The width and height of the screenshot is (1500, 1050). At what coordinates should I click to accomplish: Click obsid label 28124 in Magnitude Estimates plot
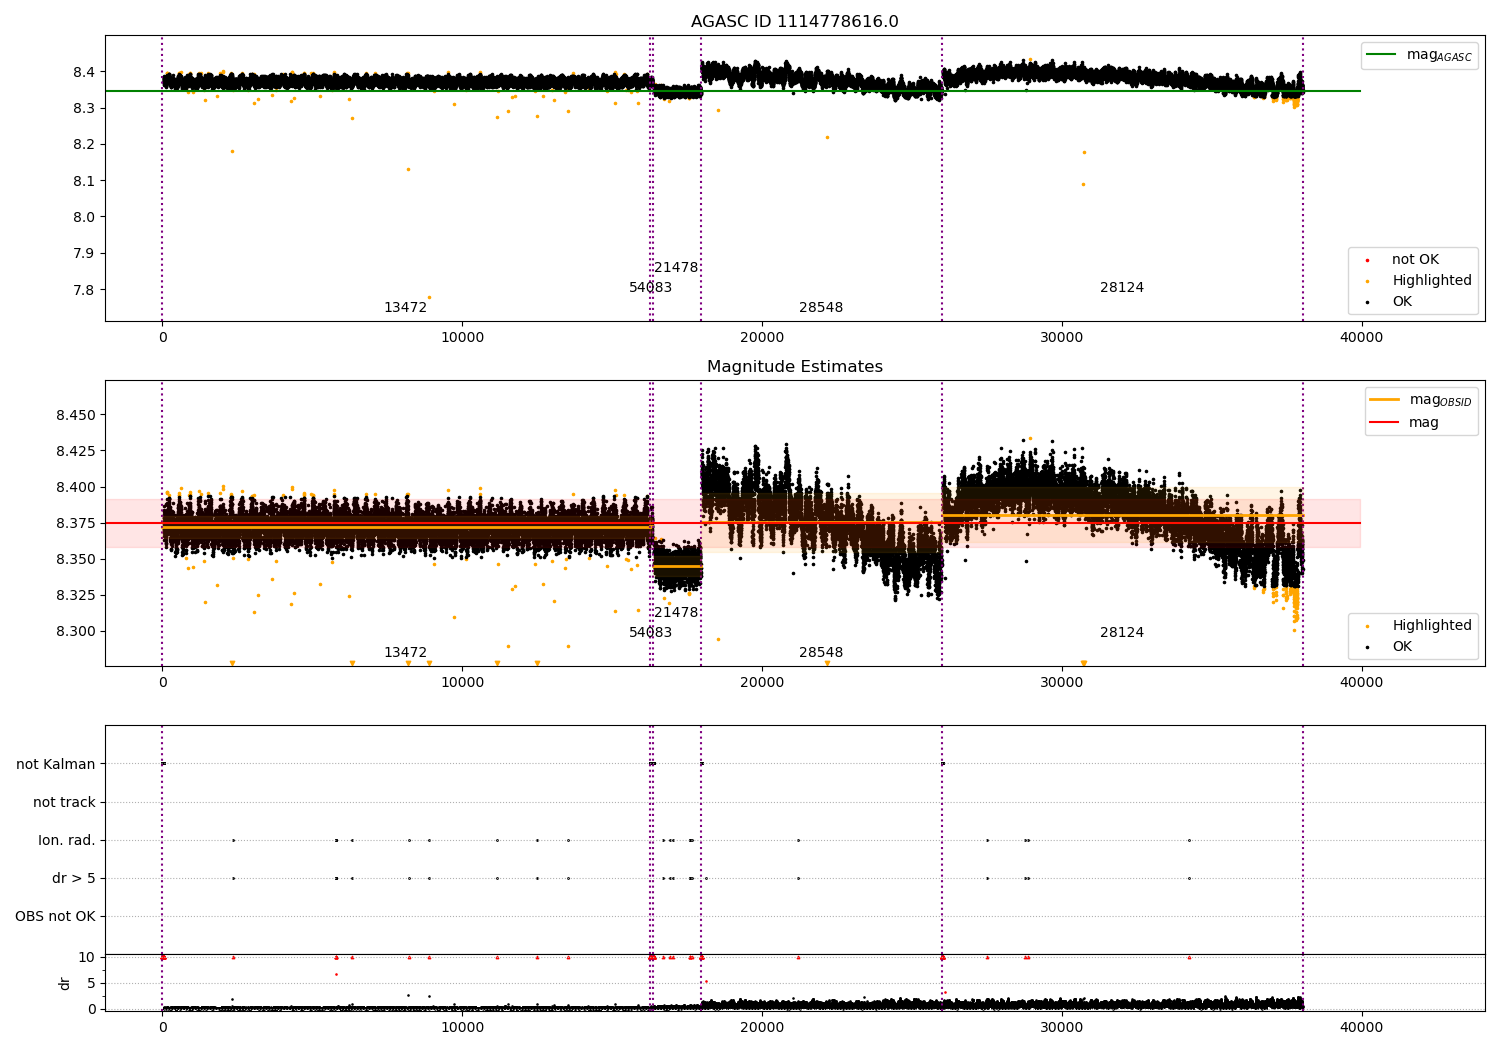pos(1121,633)
